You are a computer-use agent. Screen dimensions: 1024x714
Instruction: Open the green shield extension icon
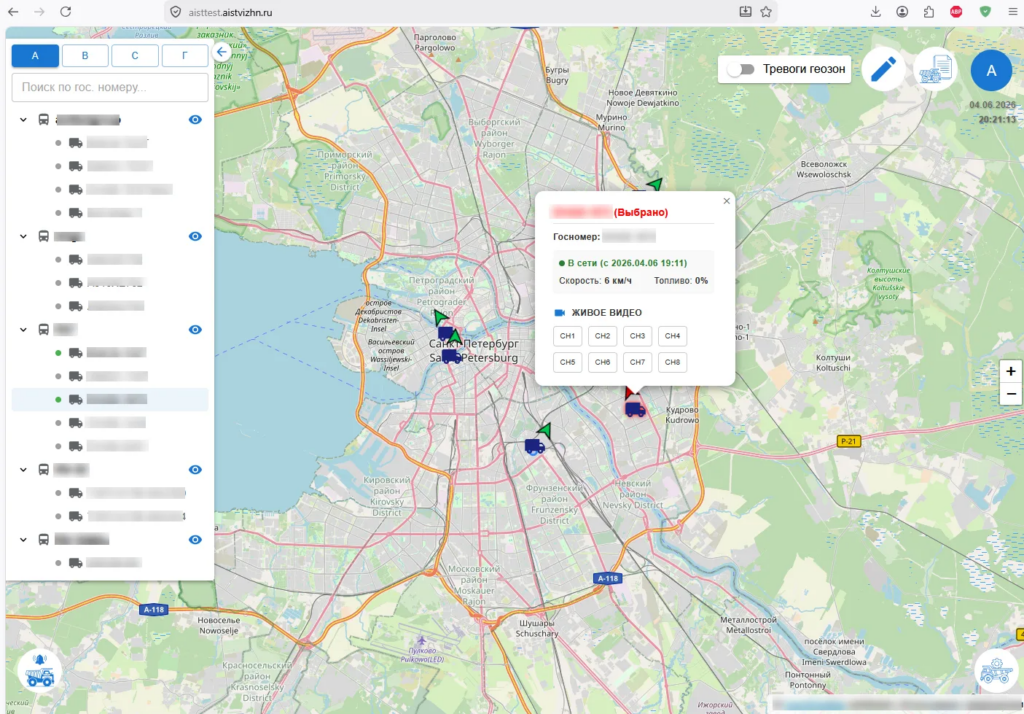point(985,12)
